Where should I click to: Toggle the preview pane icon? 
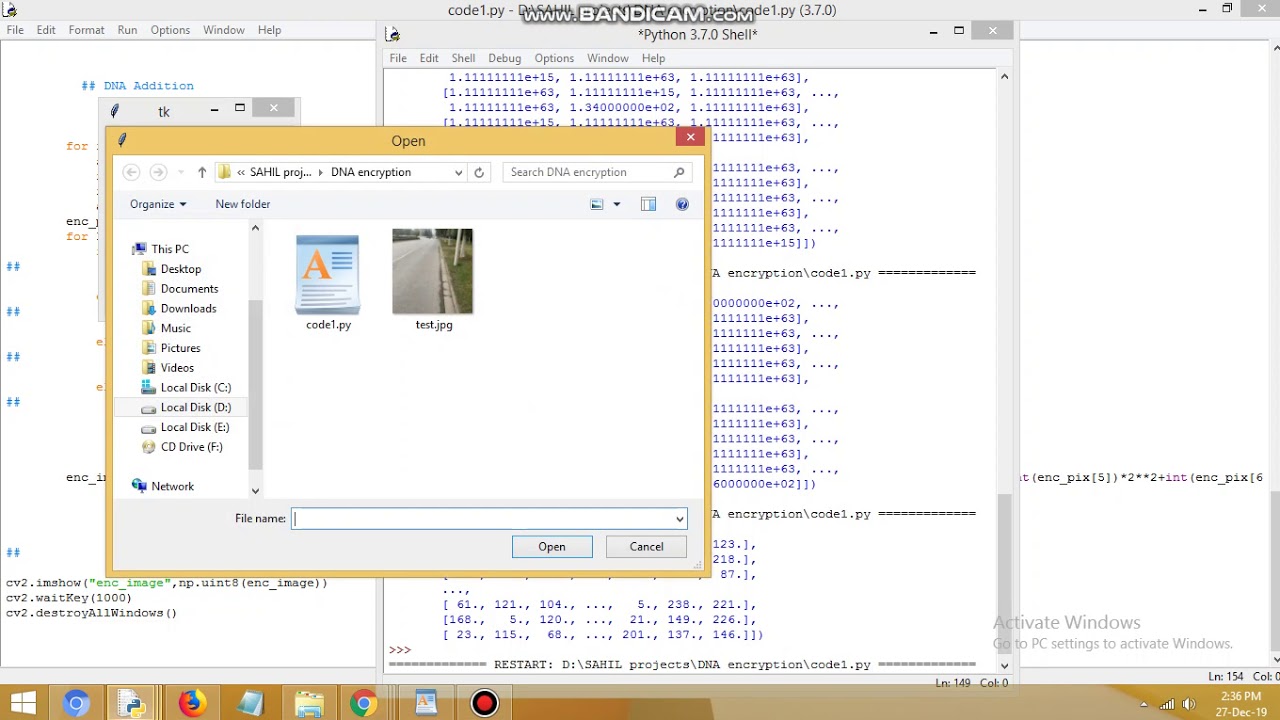point(648,204)
